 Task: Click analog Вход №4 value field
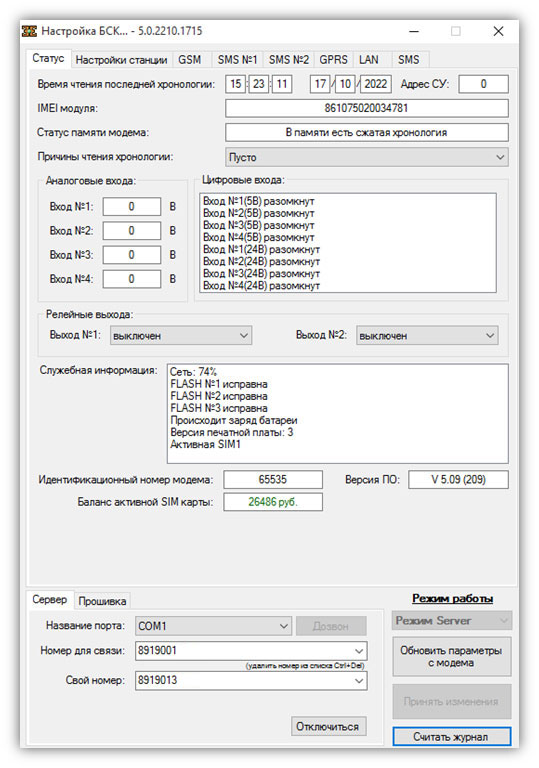pos(131,279)
